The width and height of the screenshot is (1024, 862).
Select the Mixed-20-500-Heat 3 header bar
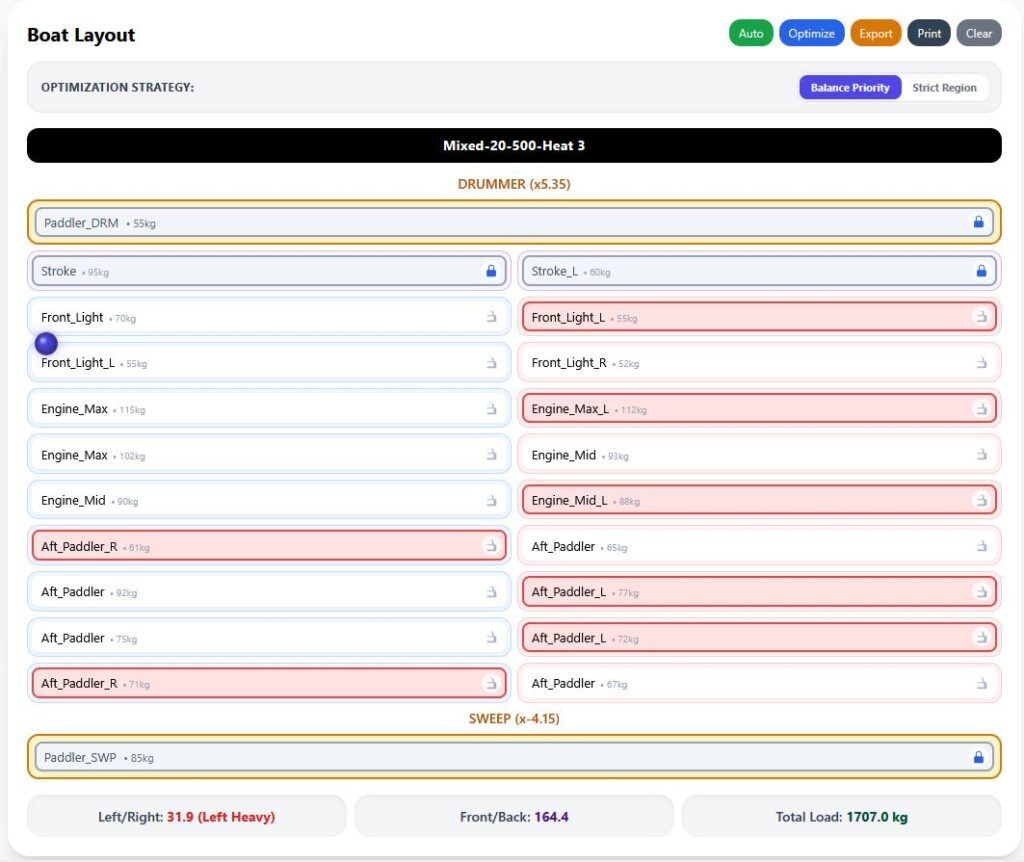click(514, 146)
